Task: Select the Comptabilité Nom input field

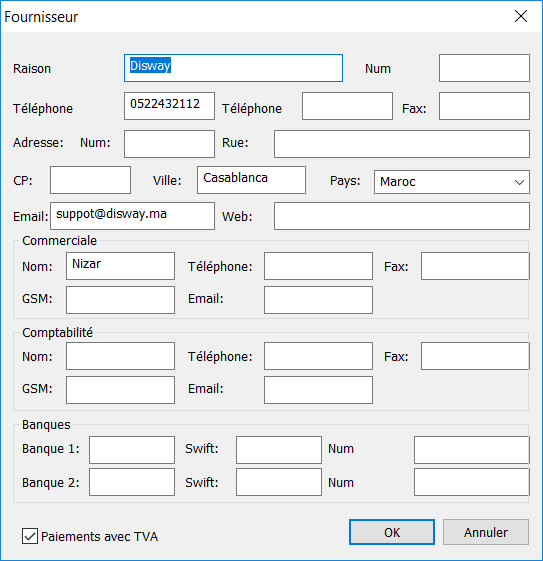Action: click(120, 356)
